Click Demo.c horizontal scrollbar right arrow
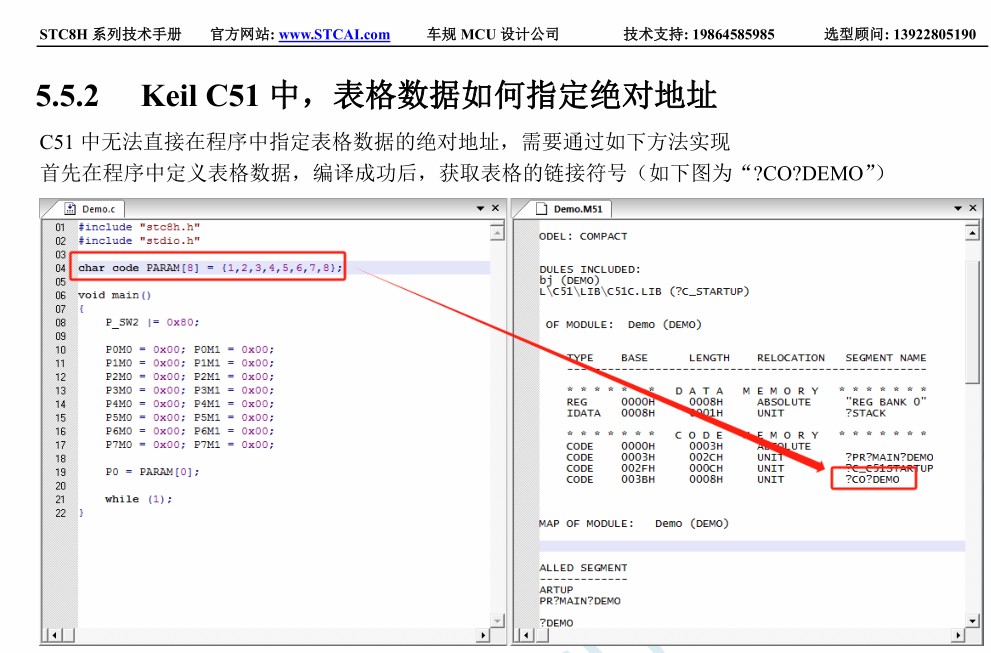The width and height of the screenshot is (991, 653). point(483,635)
